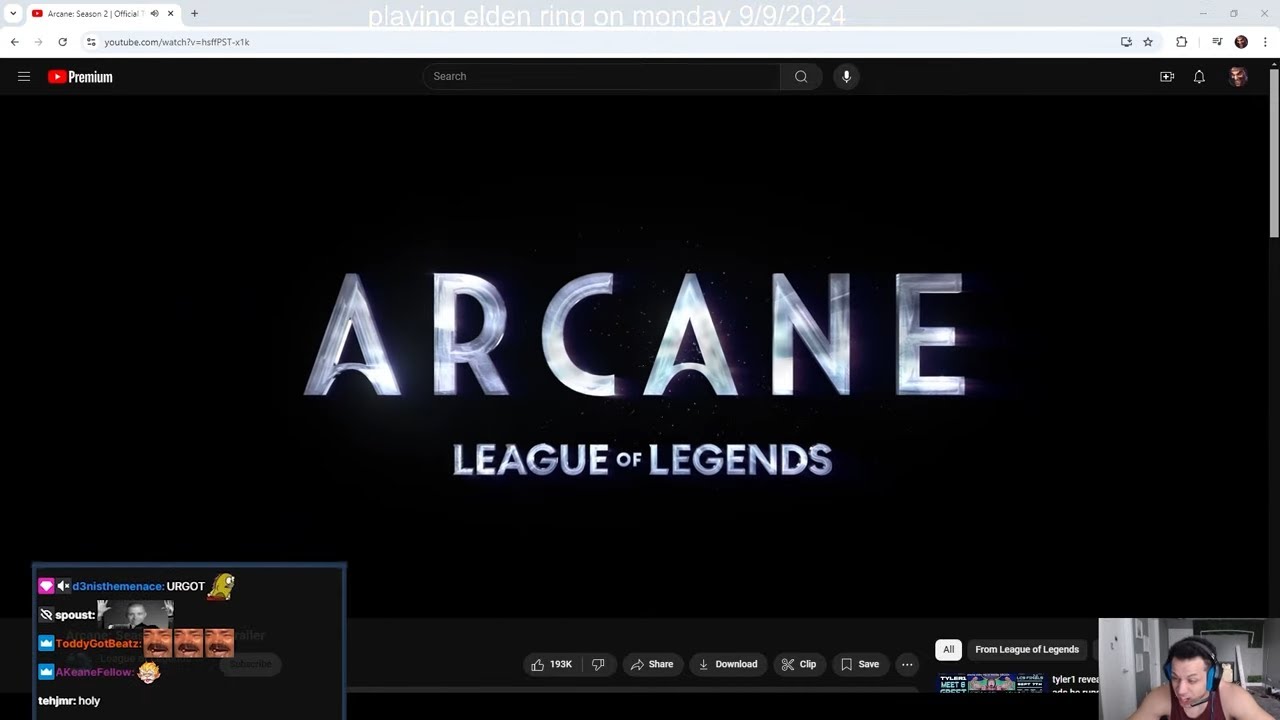Screen dimensions: 1280x720
Task: Click chat username AKeaneFellow
Action: click(94, 672)
